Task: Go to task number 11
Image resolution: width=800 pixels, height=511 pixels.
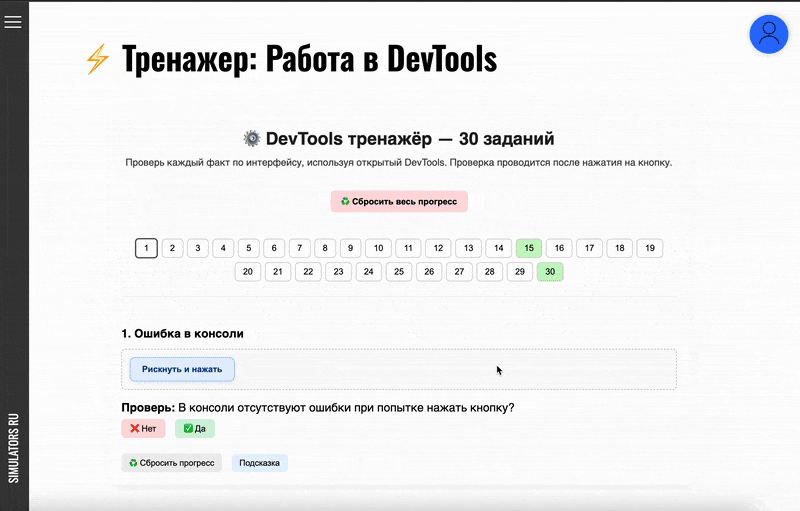Action: tap(408, 248)
